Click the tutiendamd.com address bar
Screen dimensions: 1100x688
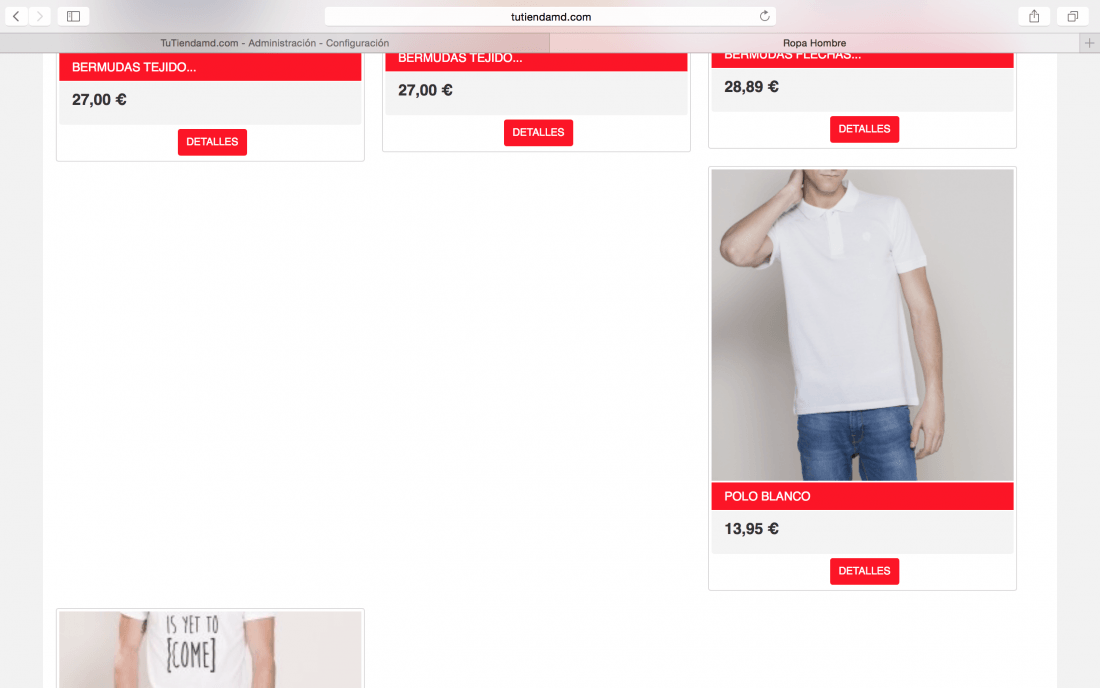tap(550, 16)
